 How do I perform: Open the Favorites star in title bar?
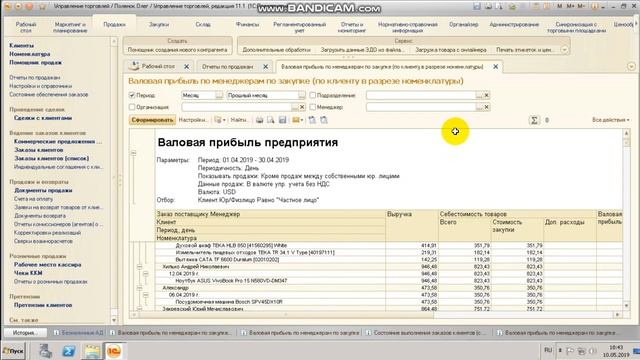click(x=42, y=7)
